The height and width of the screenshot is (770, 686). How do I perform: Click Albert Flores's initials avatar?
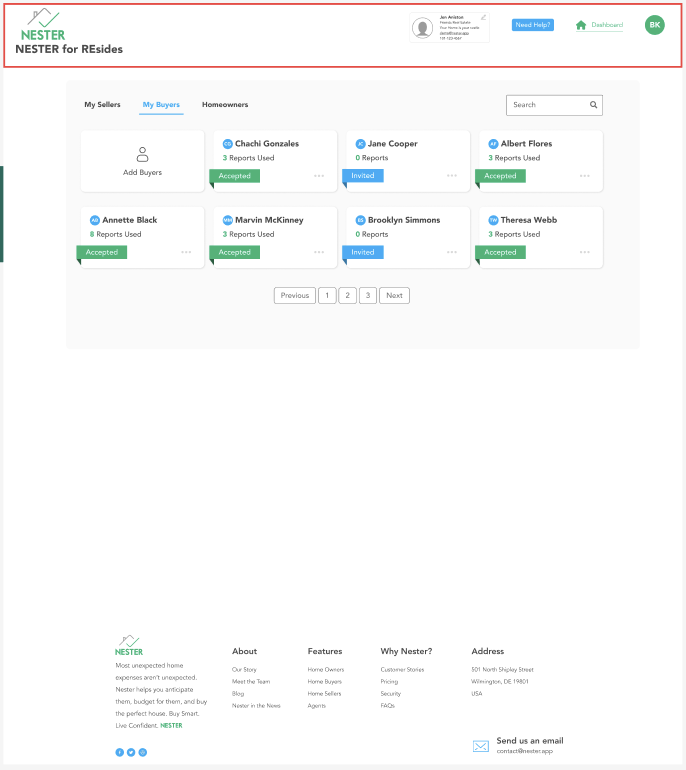pyautogui.click(x=493, y=144)
